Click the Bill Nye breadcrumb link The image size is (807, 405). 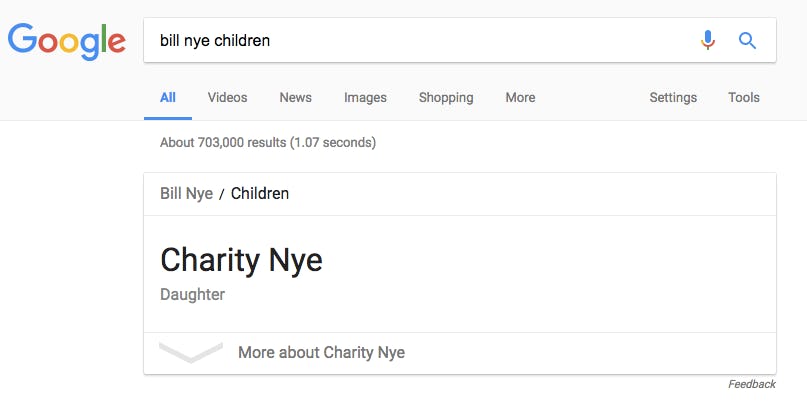(x=186, y=194)
